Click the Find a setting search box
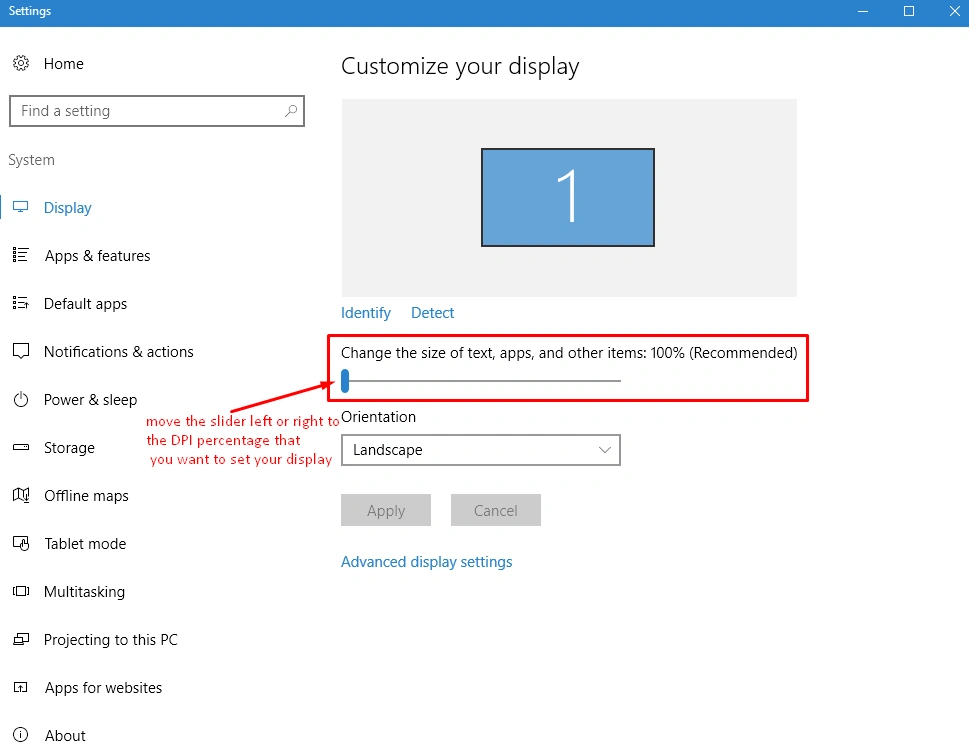This screenshot has width=969, height=748. coord(157,111)
